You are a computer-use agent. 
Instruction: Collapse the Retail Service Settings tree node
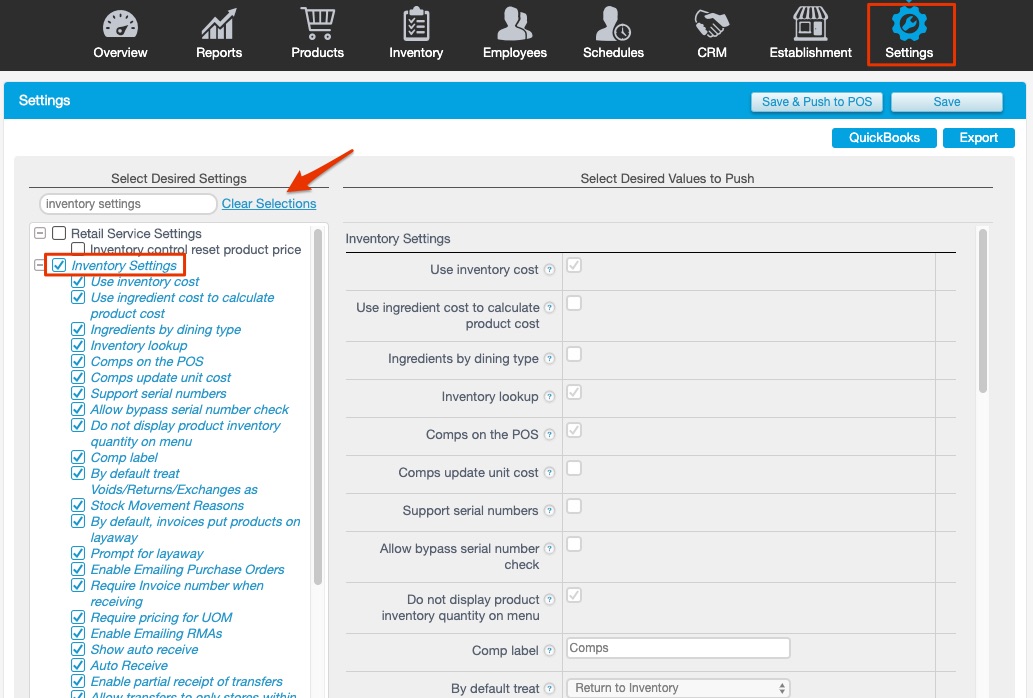coord(40,234)
